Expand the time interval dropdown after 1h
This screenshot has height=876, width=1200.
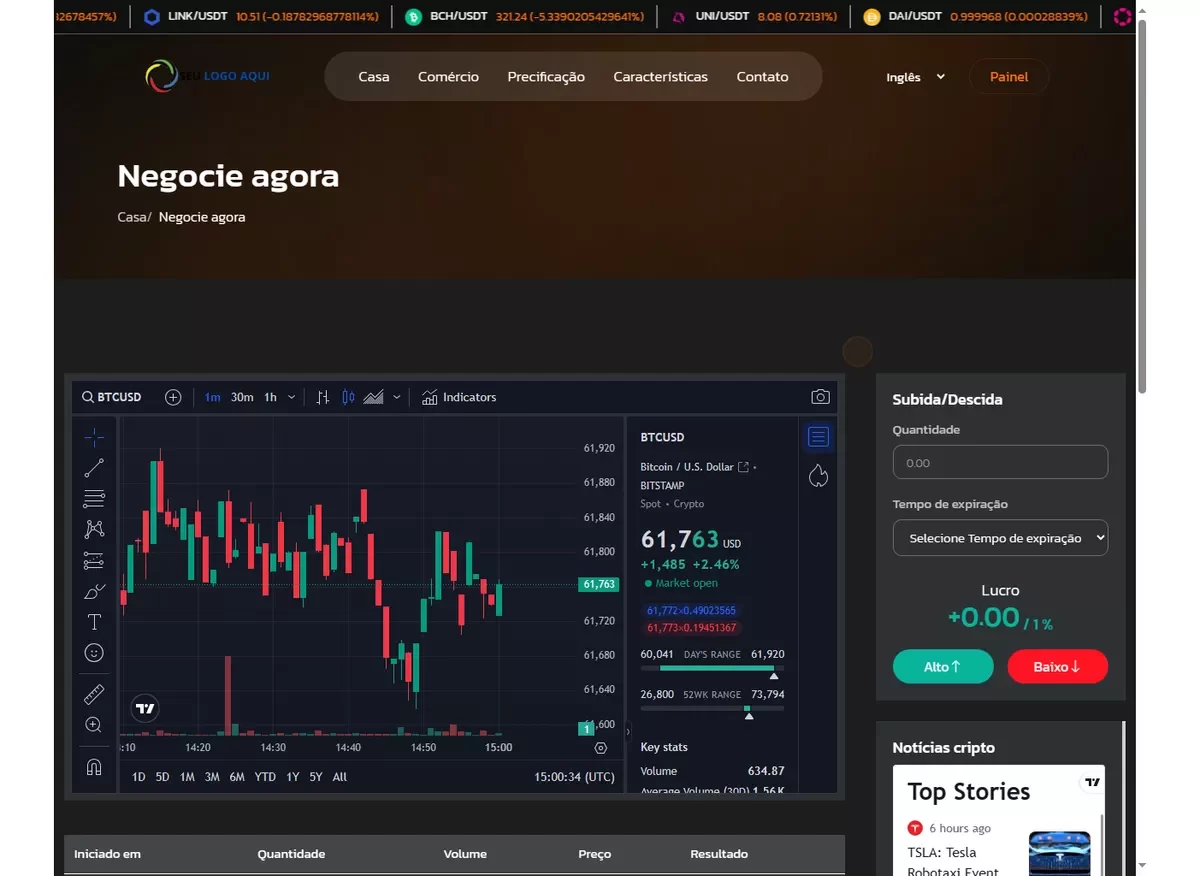(x=292, y=397)
